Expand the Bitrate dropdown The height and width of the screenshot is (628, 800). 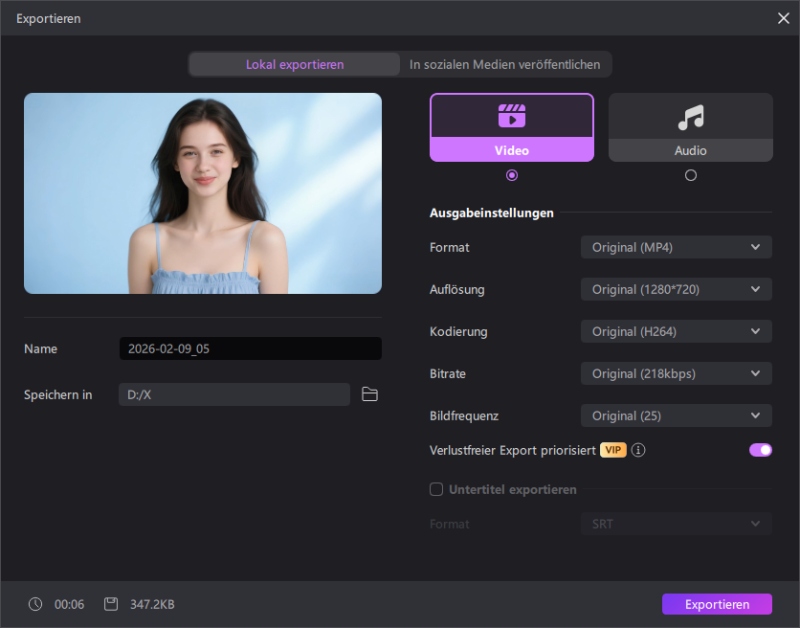point(676,373)
